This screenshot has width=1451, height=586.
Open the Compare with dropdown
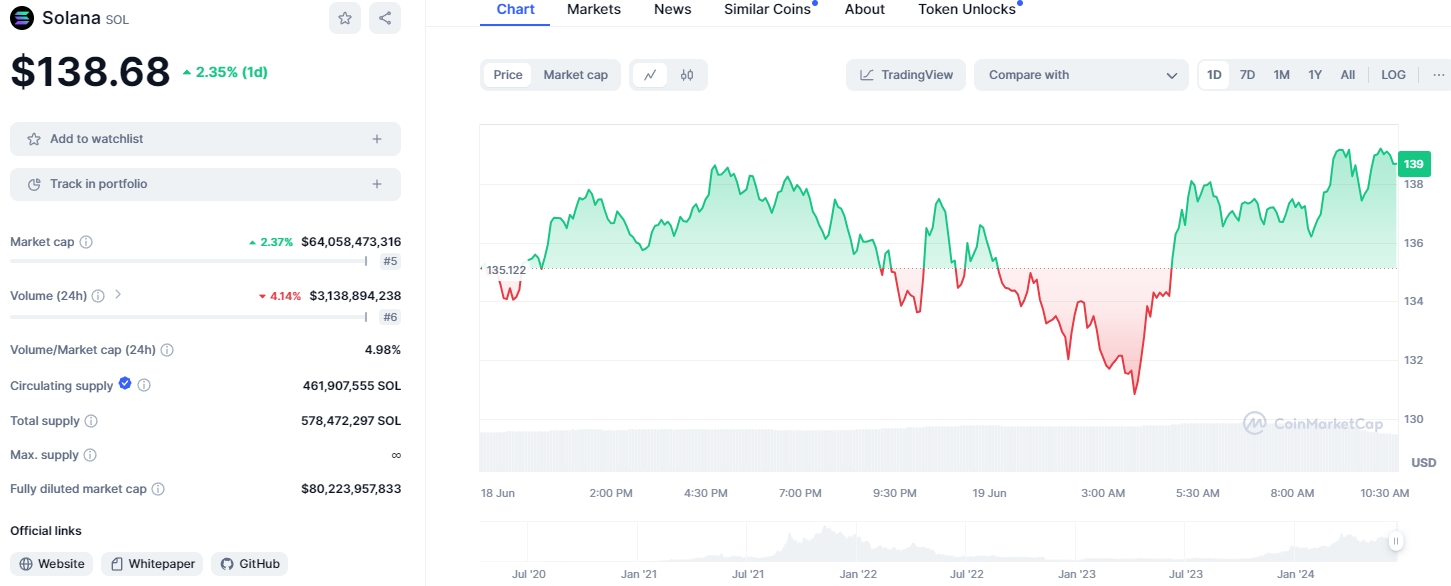point(1081,75)
